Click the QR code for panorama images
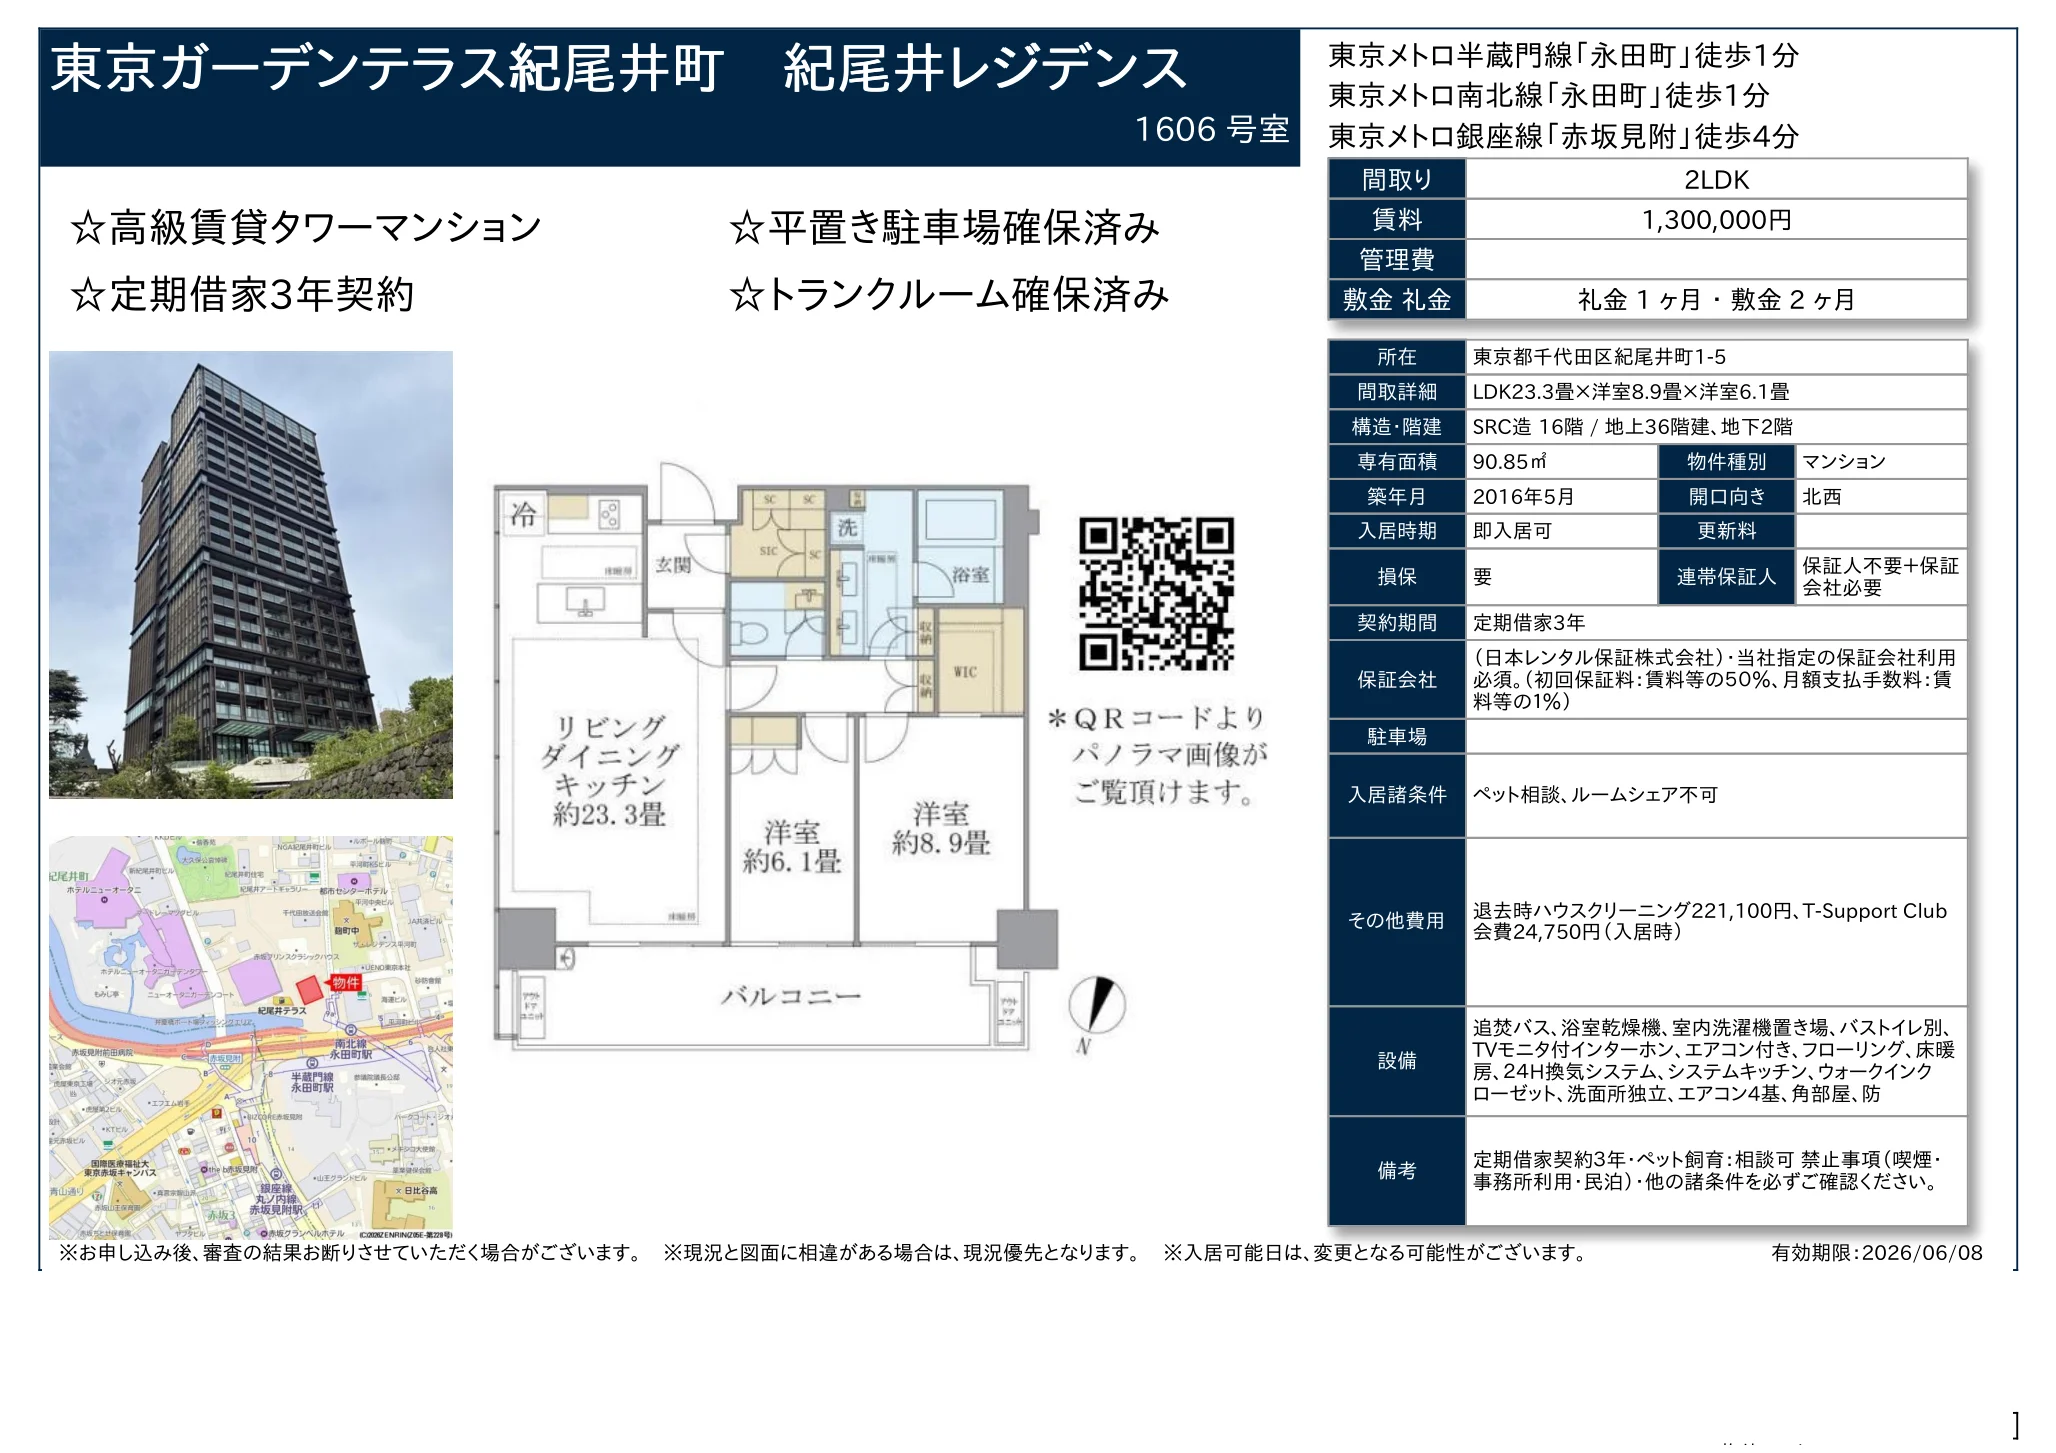2056x1453 pixels. coord(1157,593)
